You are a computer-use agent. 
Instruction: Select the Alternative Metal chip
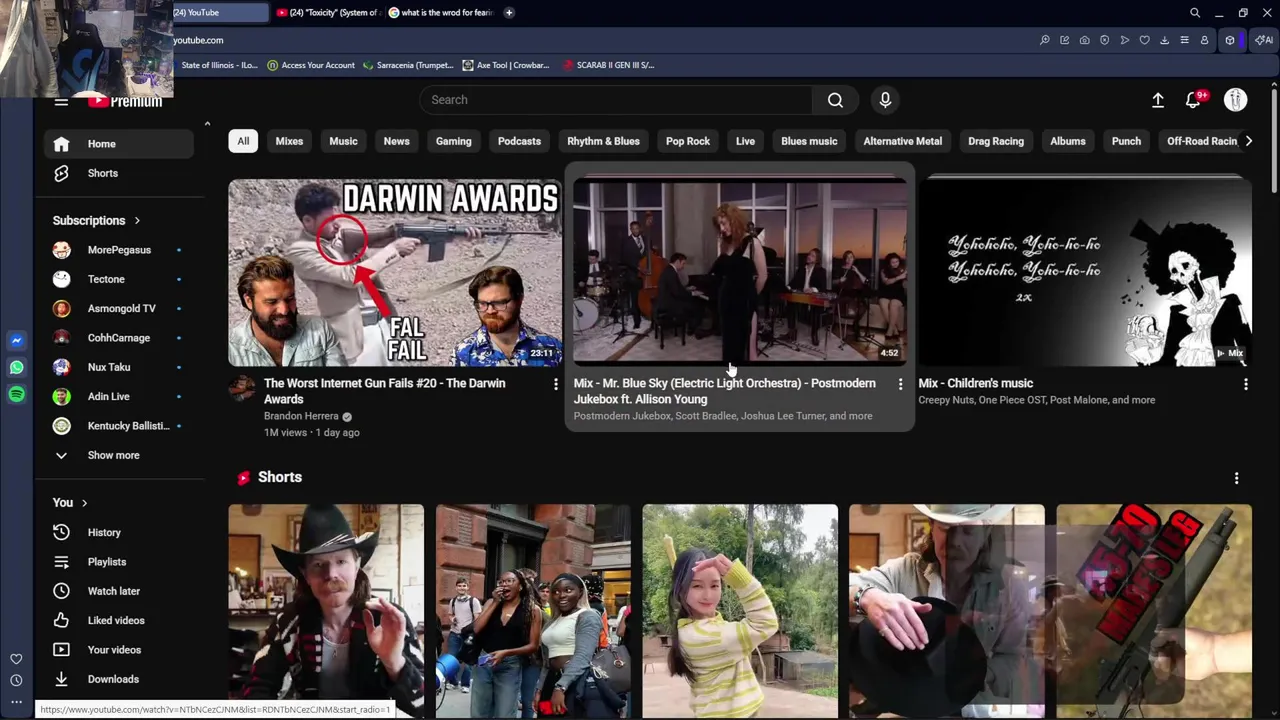pyautogui.click(x=902, y=141)
